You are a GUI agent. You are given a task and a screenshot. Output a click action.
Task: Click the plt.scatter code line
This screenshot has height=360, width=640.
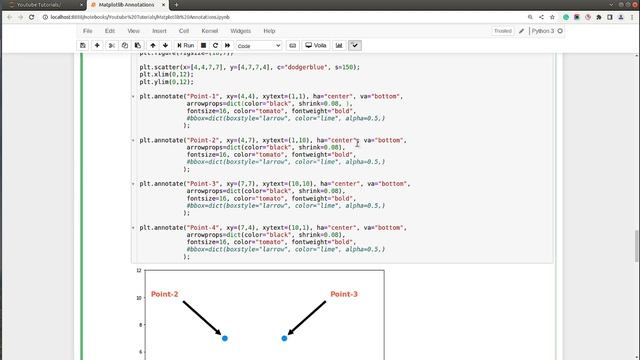(x=250, y=67)
